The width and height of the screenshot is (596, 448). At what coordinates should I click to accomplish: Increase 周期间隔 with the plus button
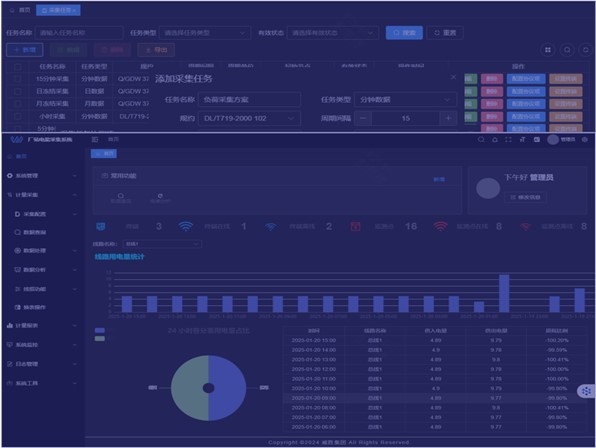(448, 118)
